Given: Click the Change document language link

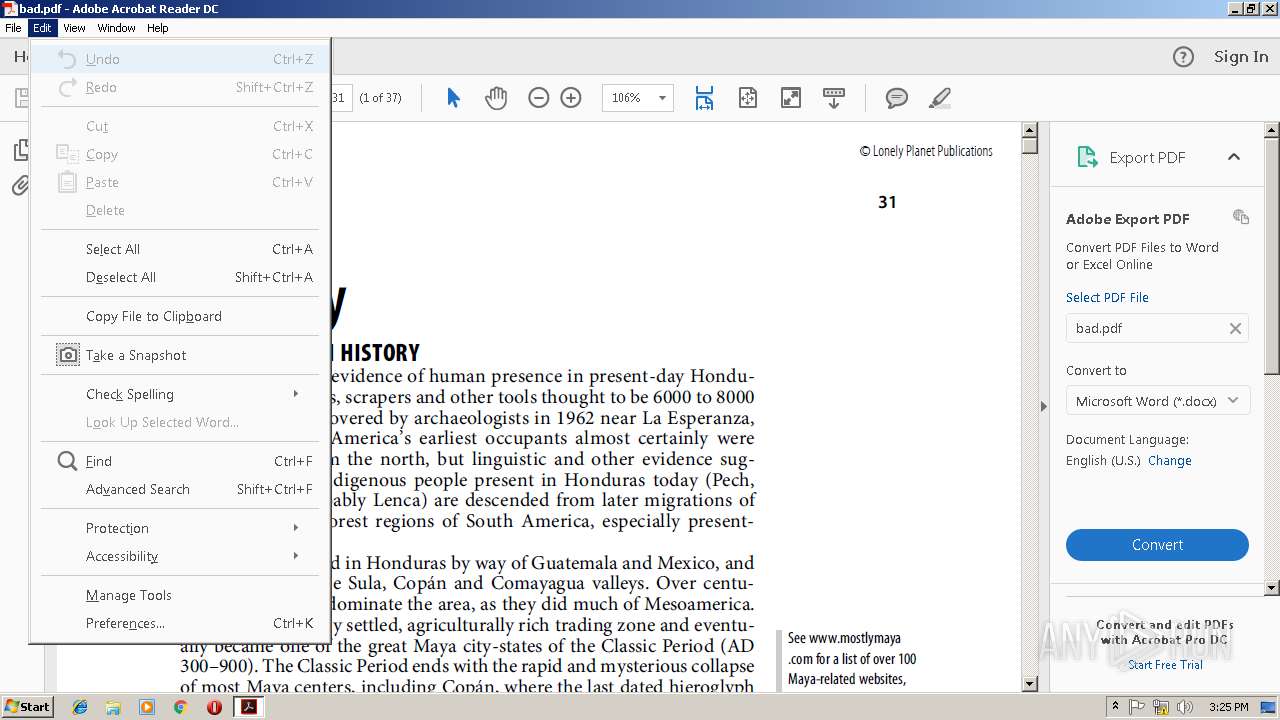Looking at the screenshot, I should click(x=1169, y=461).
